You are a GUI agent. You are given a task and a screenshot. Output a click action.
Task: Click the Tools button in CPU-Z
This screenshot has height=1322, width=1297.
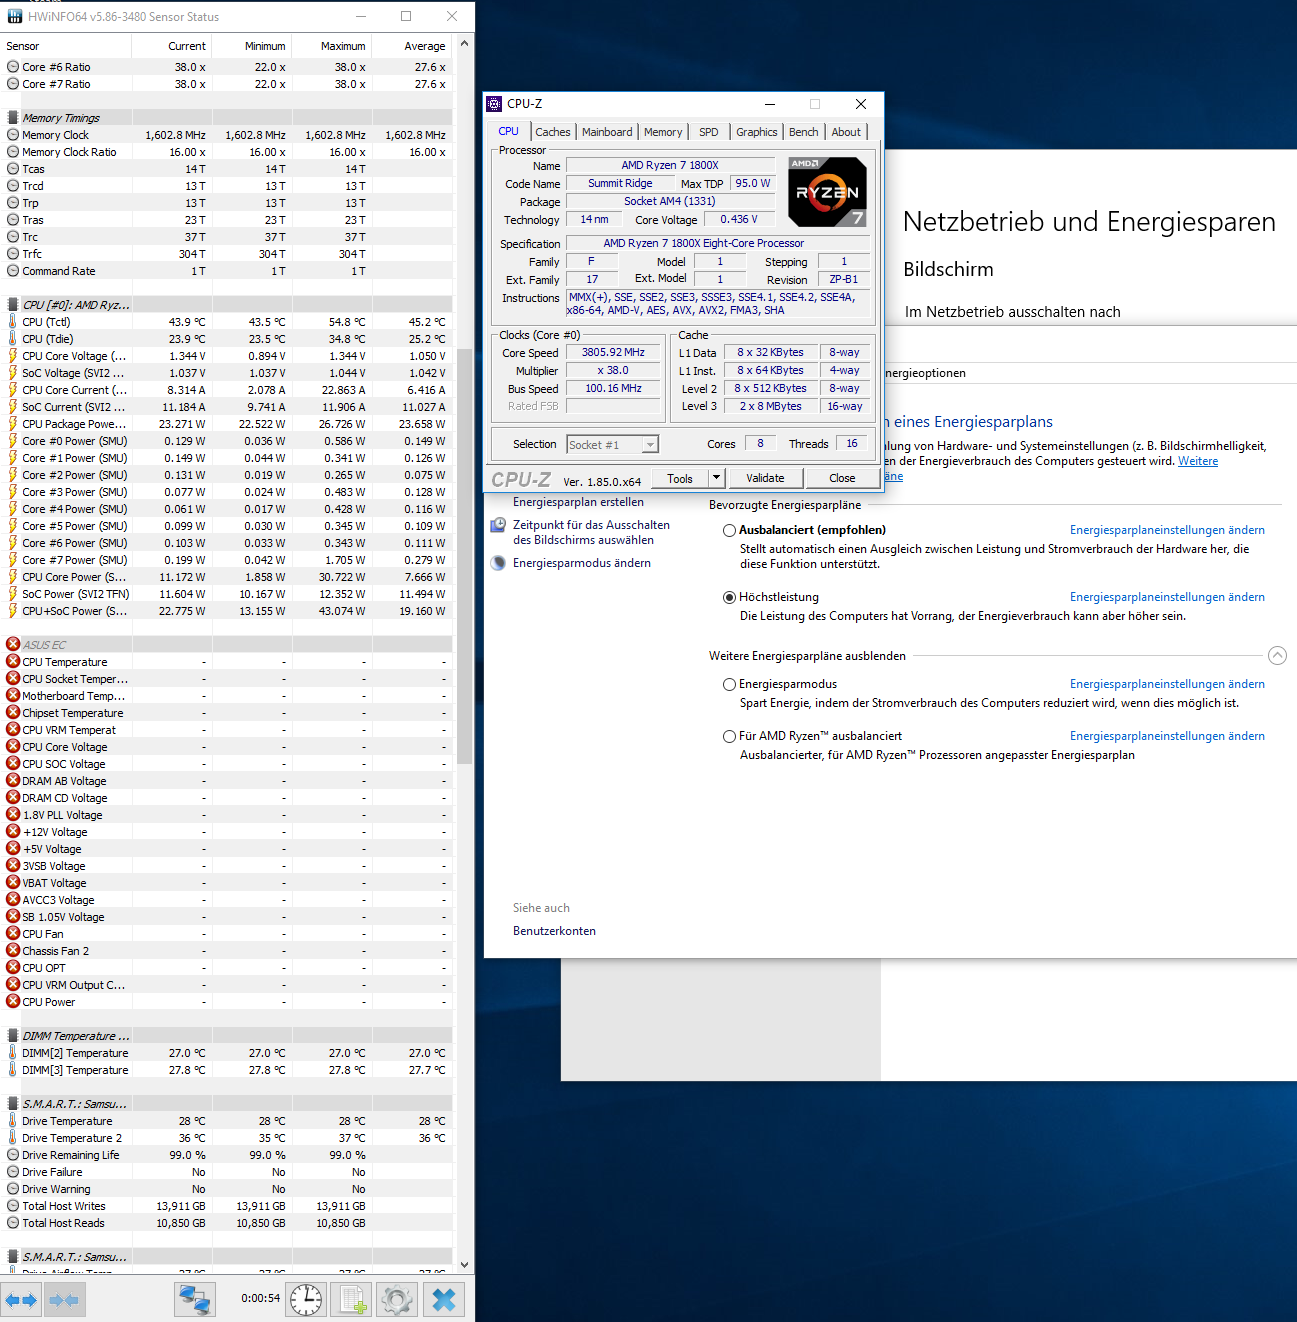680,478
